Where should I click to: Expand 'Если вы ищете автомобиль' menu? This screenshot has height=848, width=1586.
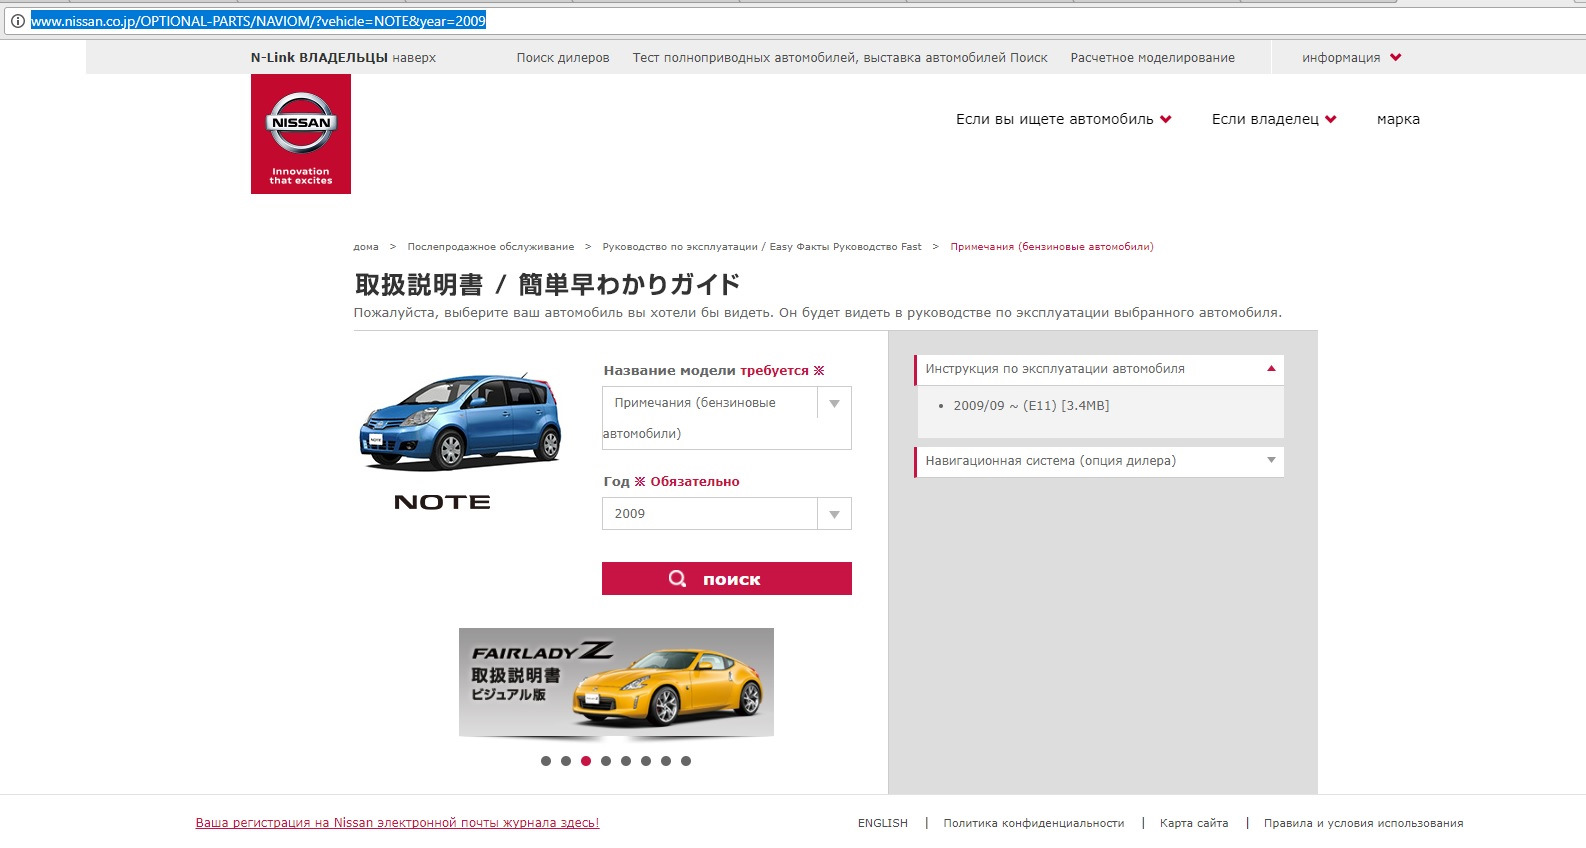pyautogui.click(x=1063, y=119)
